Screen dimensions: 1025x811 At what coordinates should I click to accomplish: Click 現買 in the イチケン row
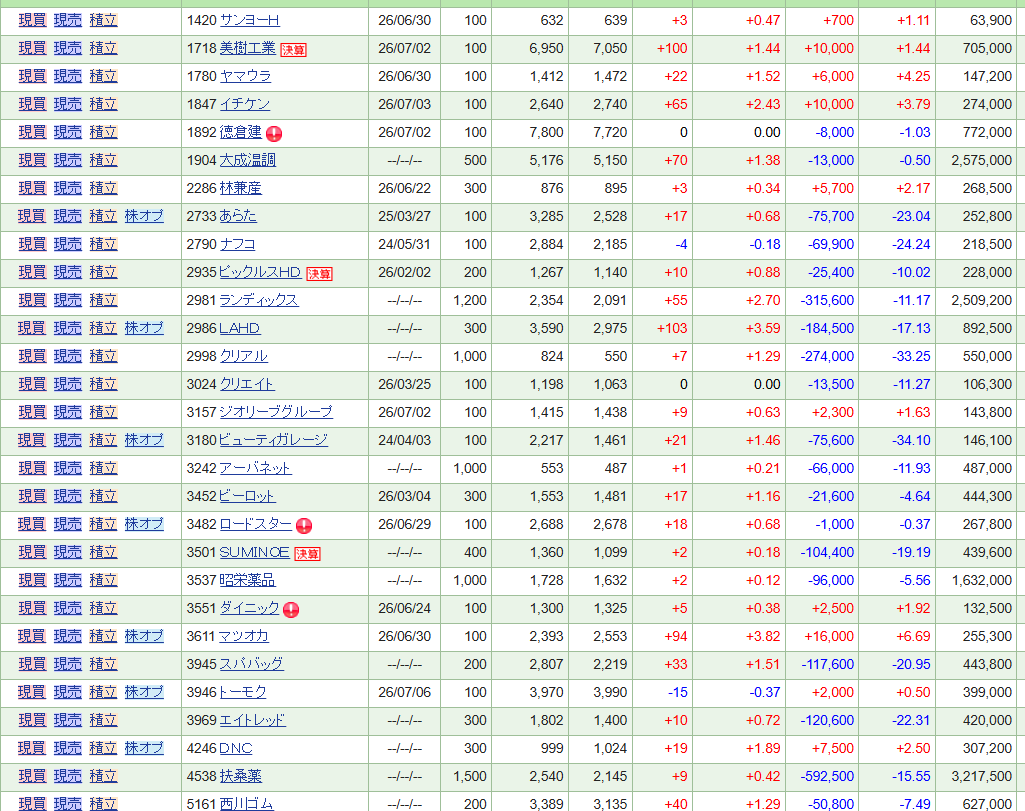tap(32, 105)
